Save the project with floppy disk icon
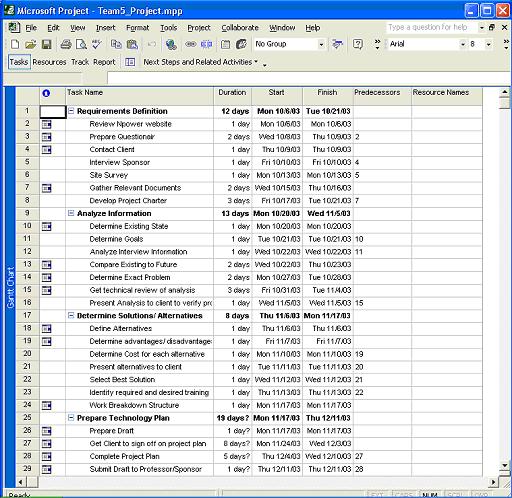This screenshot has height=498, width=512. pyautogui.click(x=46, y=44)
